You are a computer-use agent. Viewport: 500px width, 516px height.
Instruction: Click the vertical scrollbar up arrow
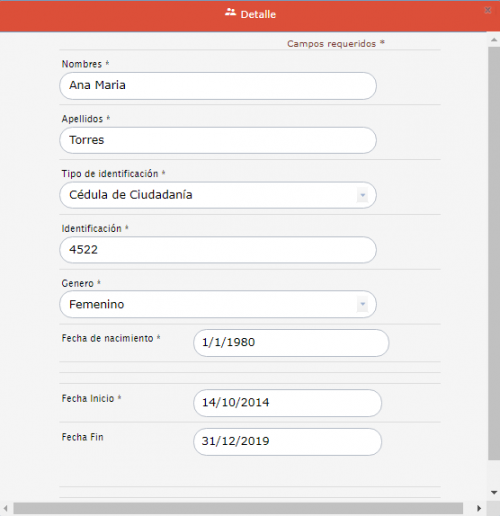point(494,40)
